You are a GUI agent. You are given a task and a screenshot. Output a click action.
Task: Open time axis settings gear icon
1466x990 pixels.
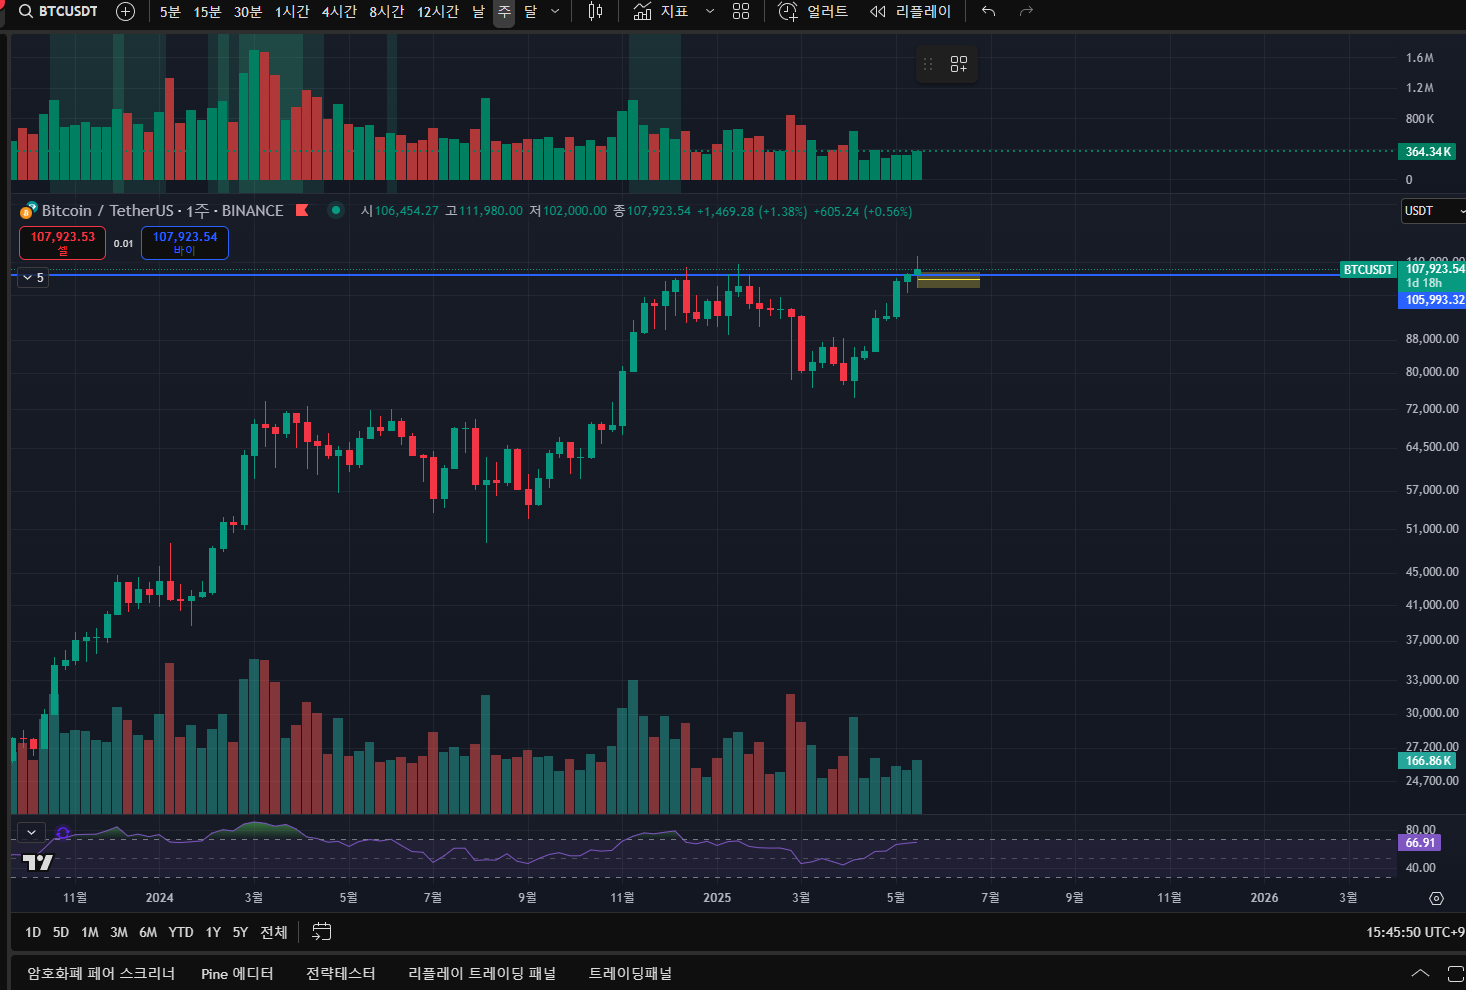1437,898
